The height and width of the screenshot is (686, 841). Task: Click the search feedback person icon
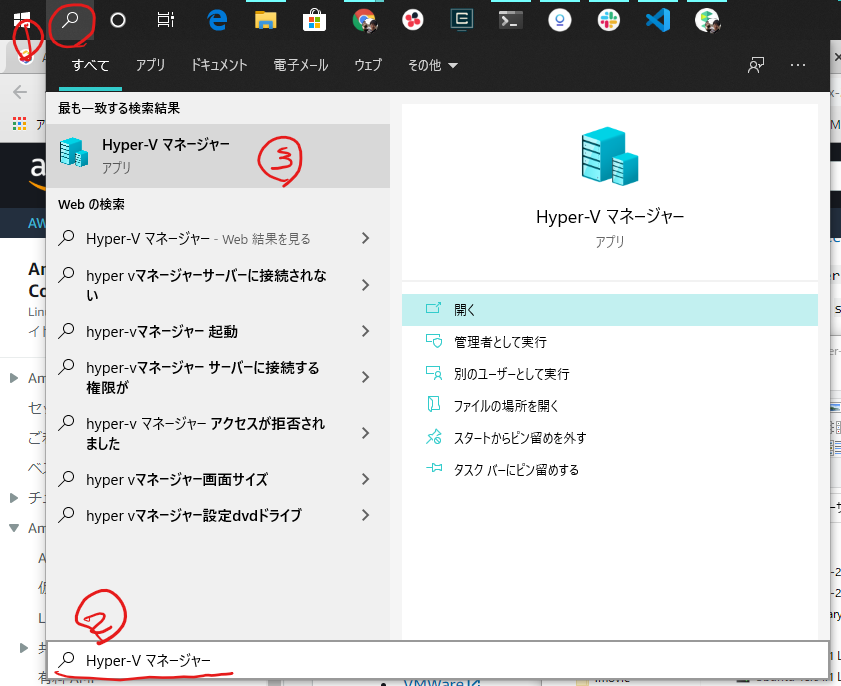coord(756,65)
